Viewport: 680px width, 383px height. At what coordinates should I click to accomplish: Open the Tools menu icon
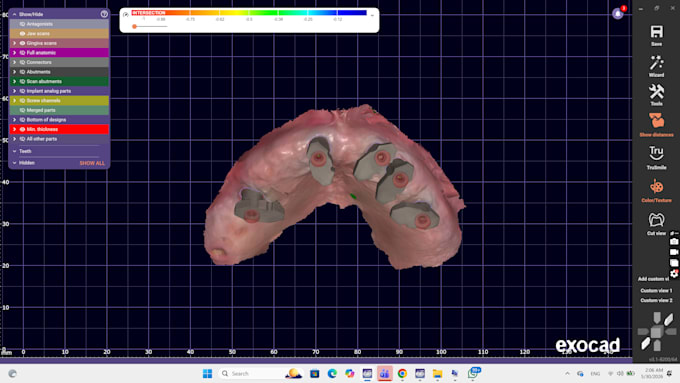click(656, 95)
